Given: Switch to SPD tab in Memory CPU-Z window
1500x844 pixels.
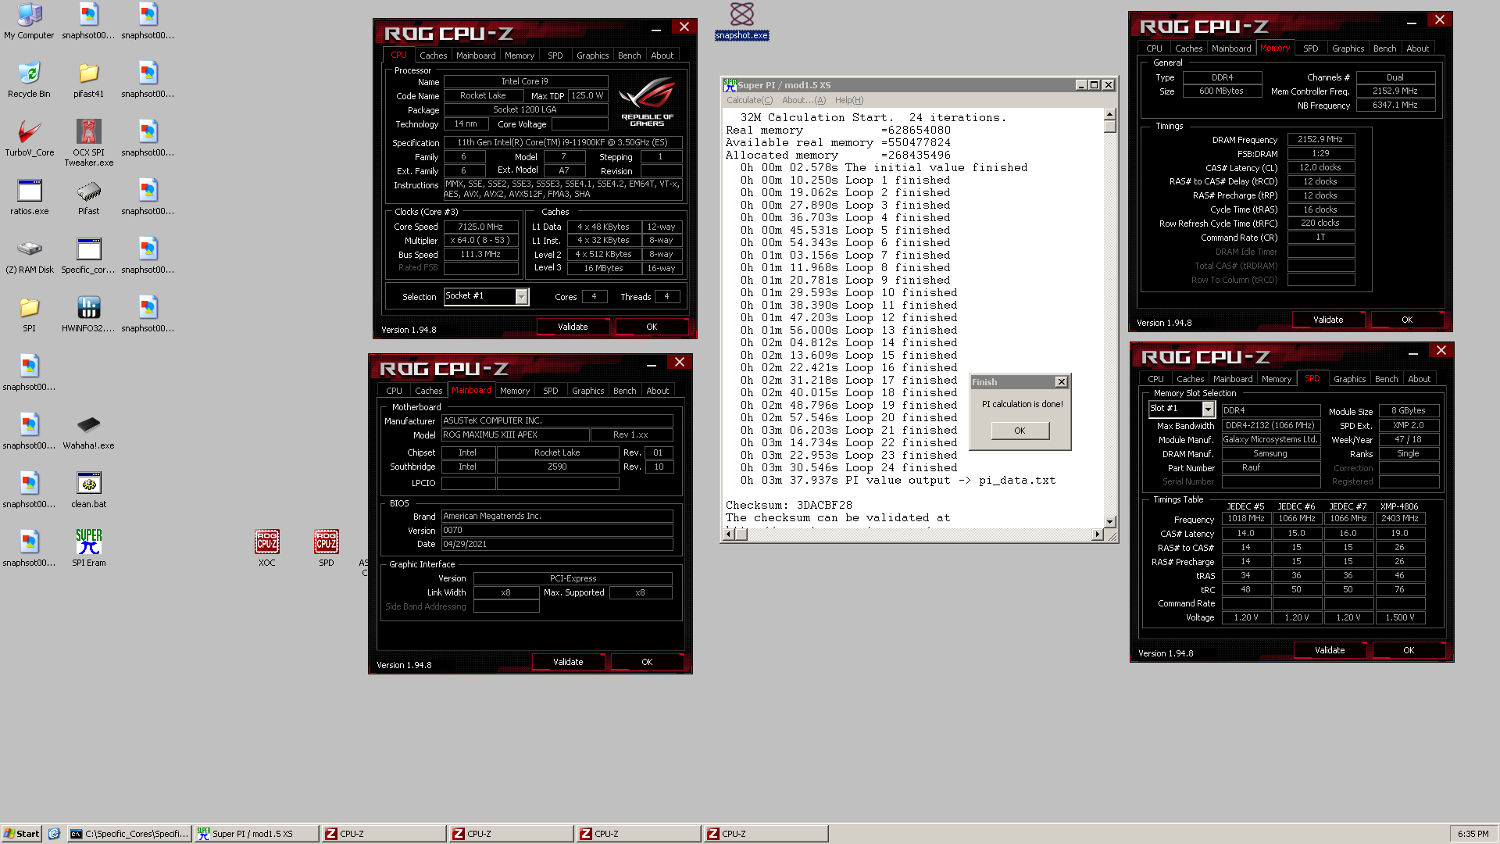Looking at the screenshot, I should [x=1311, y=49].
